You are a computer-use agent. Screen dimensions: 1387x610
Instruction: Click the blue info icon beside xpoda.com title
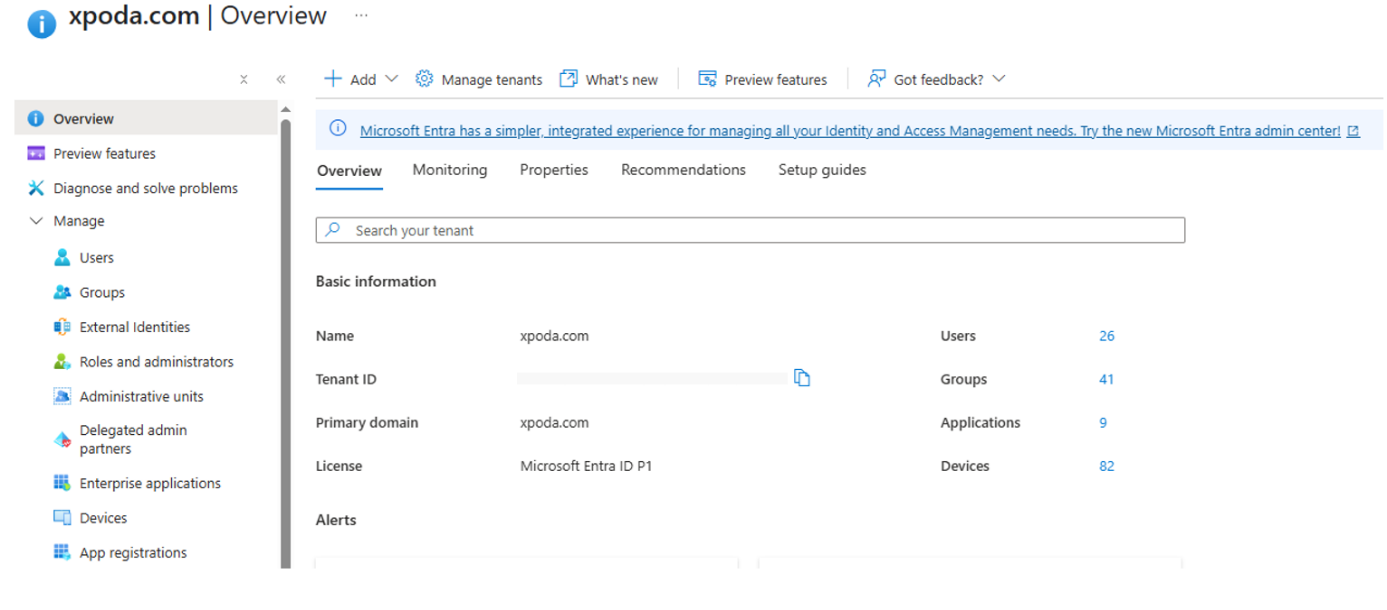[41, 23]
